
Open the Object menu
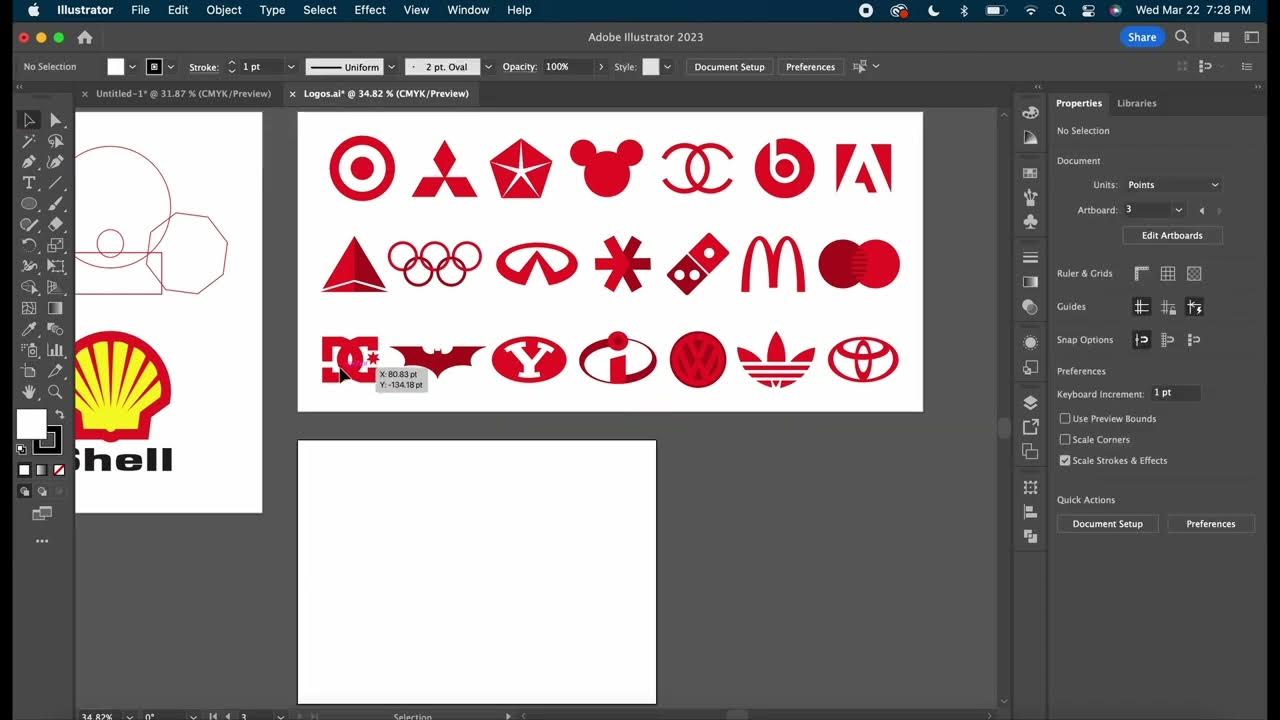[x=224, y=10]
